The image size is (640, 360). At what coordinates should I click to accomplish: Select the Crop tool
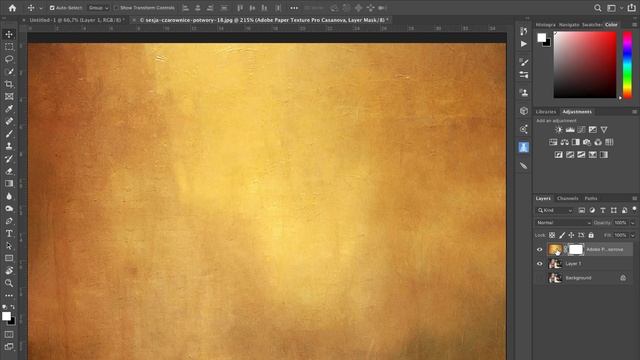[x=9, y=84]
